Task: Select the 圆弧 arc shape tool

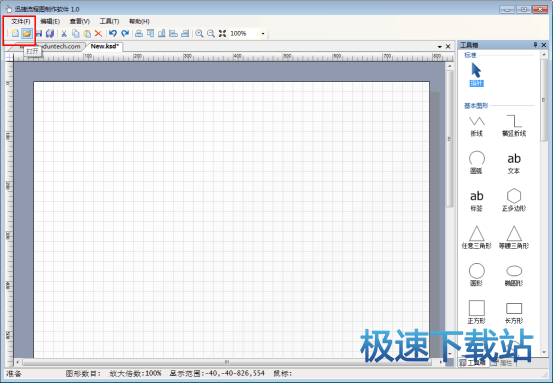Action: 477,163
